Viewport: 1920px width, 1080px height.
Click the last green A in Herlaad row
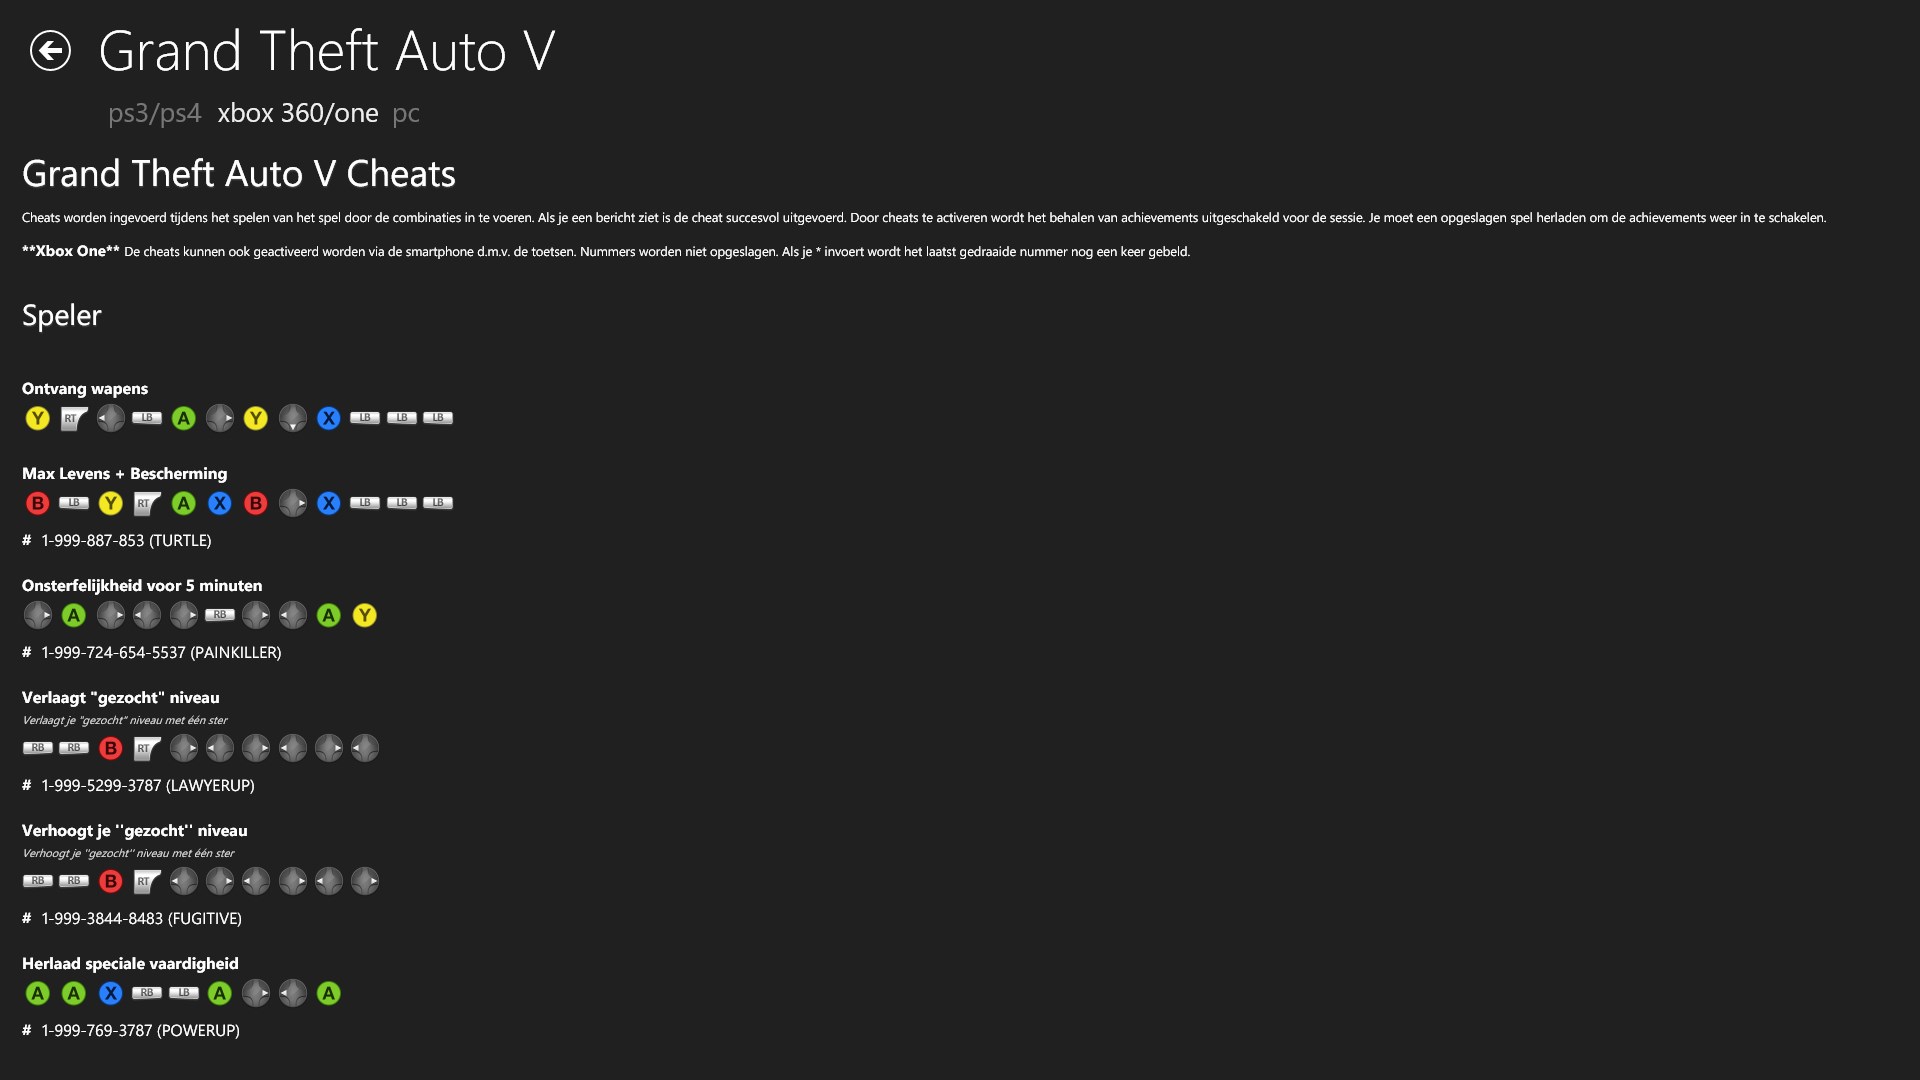(329, 993)
